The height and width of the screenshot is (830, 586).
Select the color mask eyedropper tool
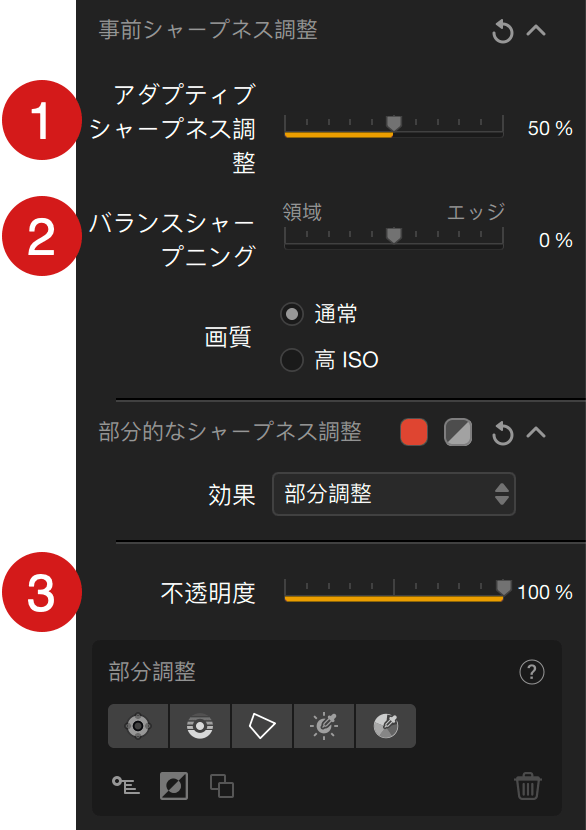tap(386, 726)
